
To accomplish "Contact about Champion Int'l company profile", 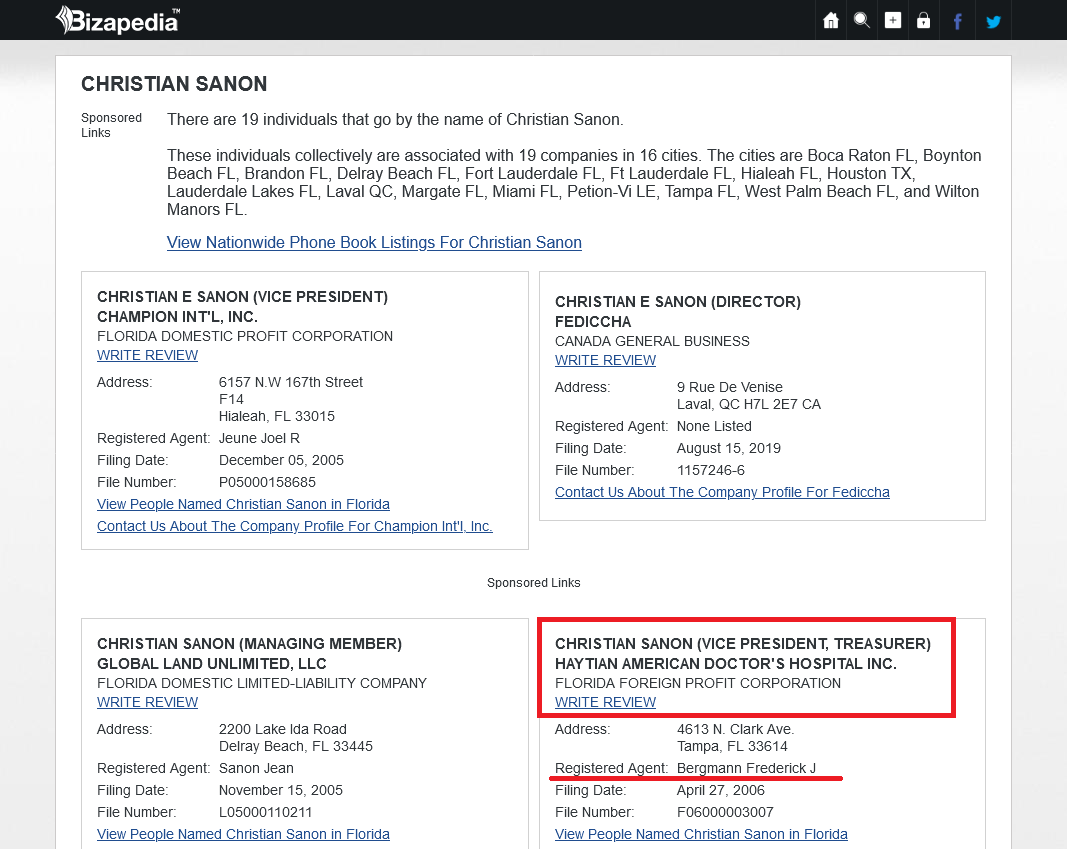I will [x=295, y=526].
